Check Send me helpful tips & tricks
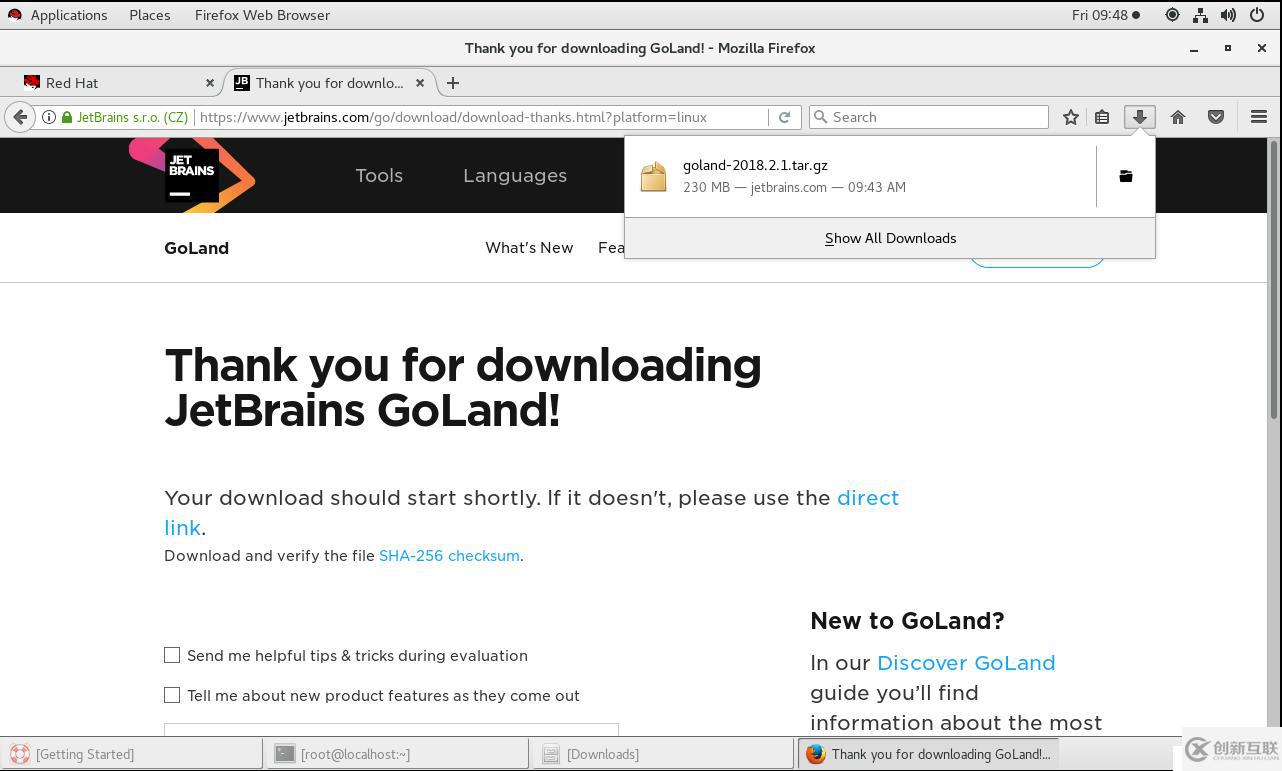 tap(172, 655)
